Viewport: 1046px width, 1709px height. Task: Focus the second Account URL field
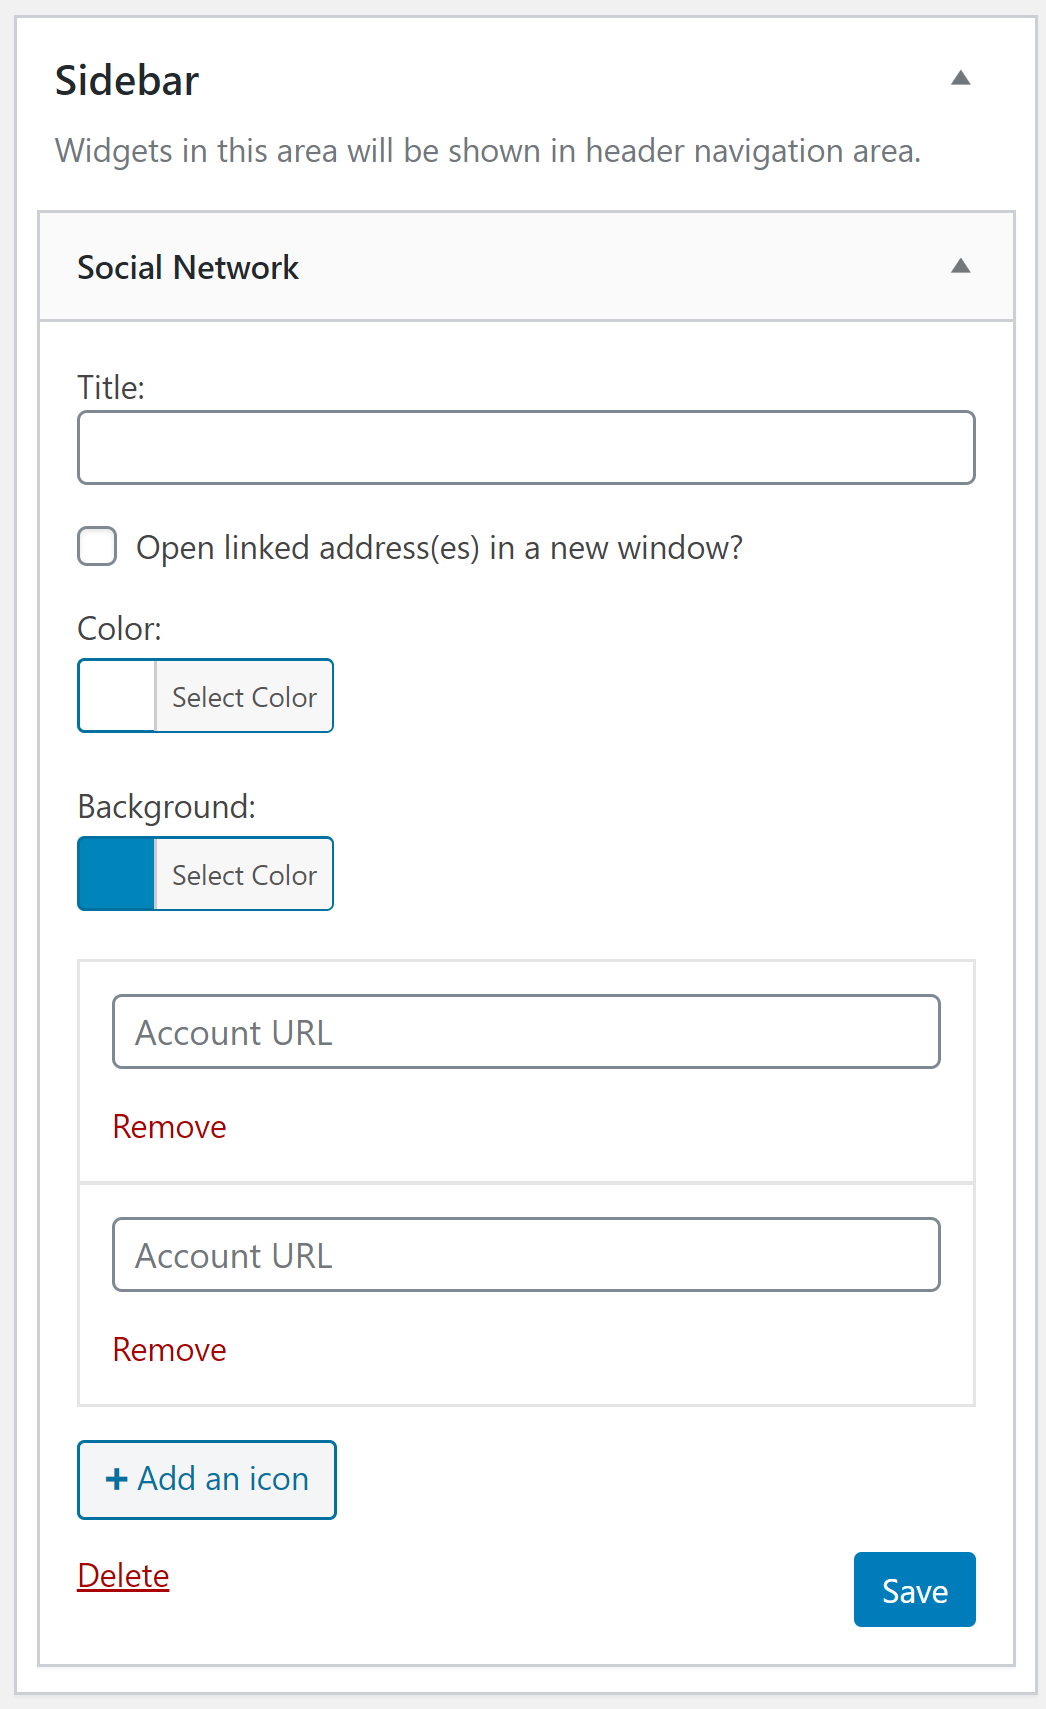point(526,1254)
